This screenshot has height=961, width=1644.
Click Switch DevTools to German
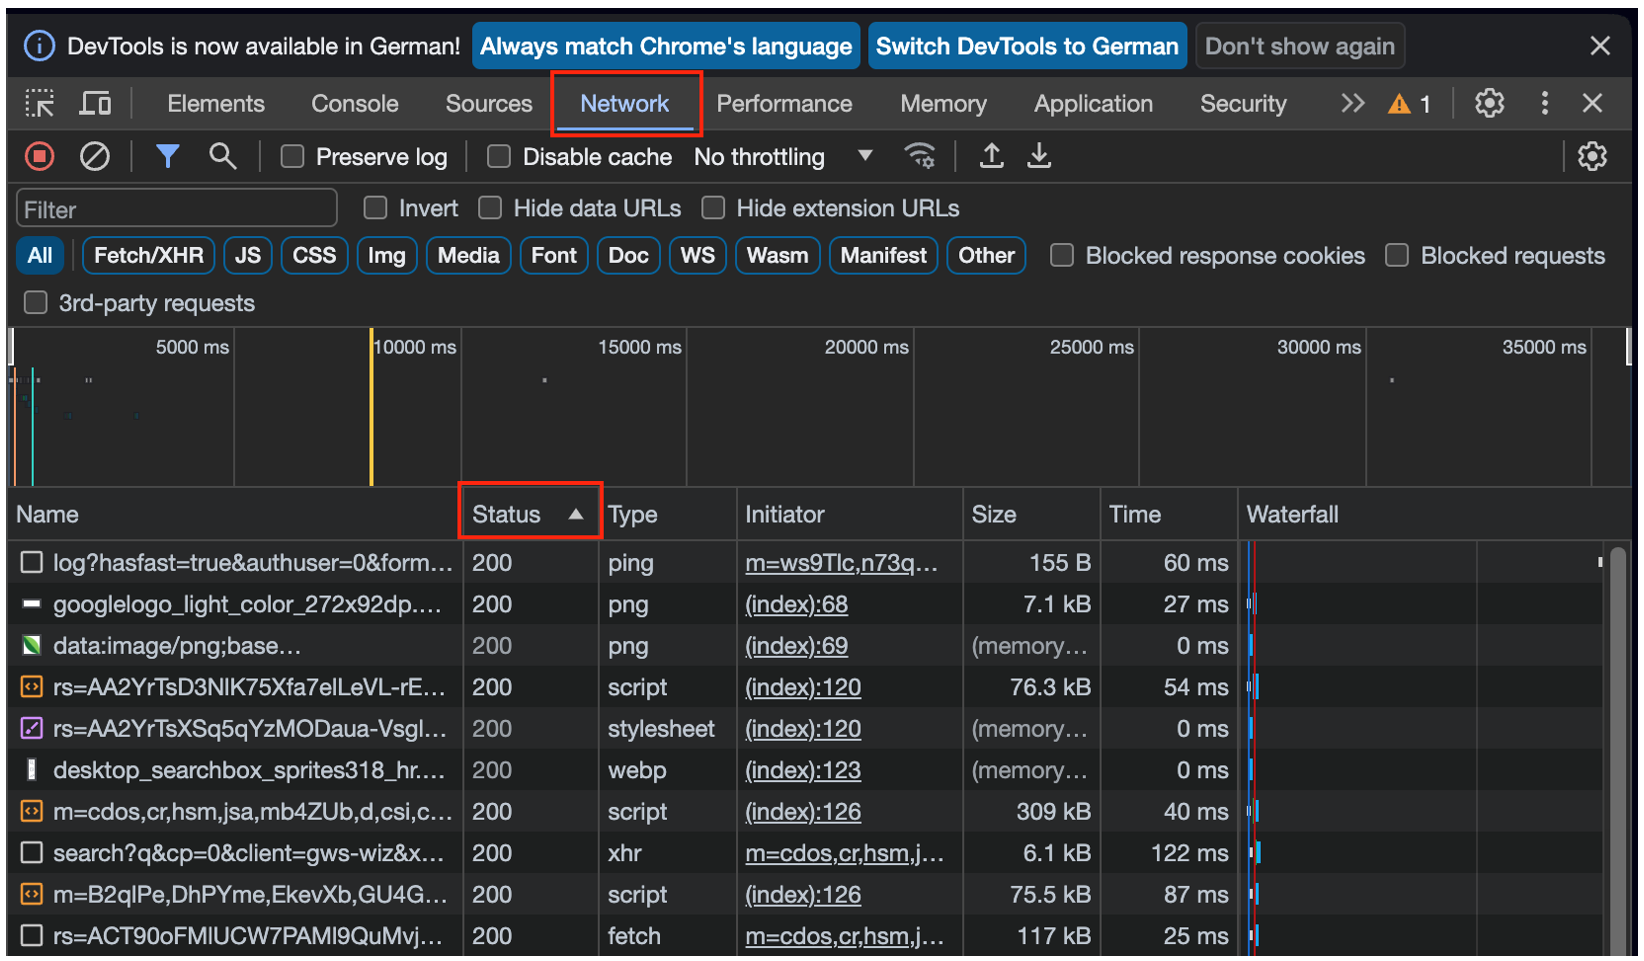(x=1027, y=46)
